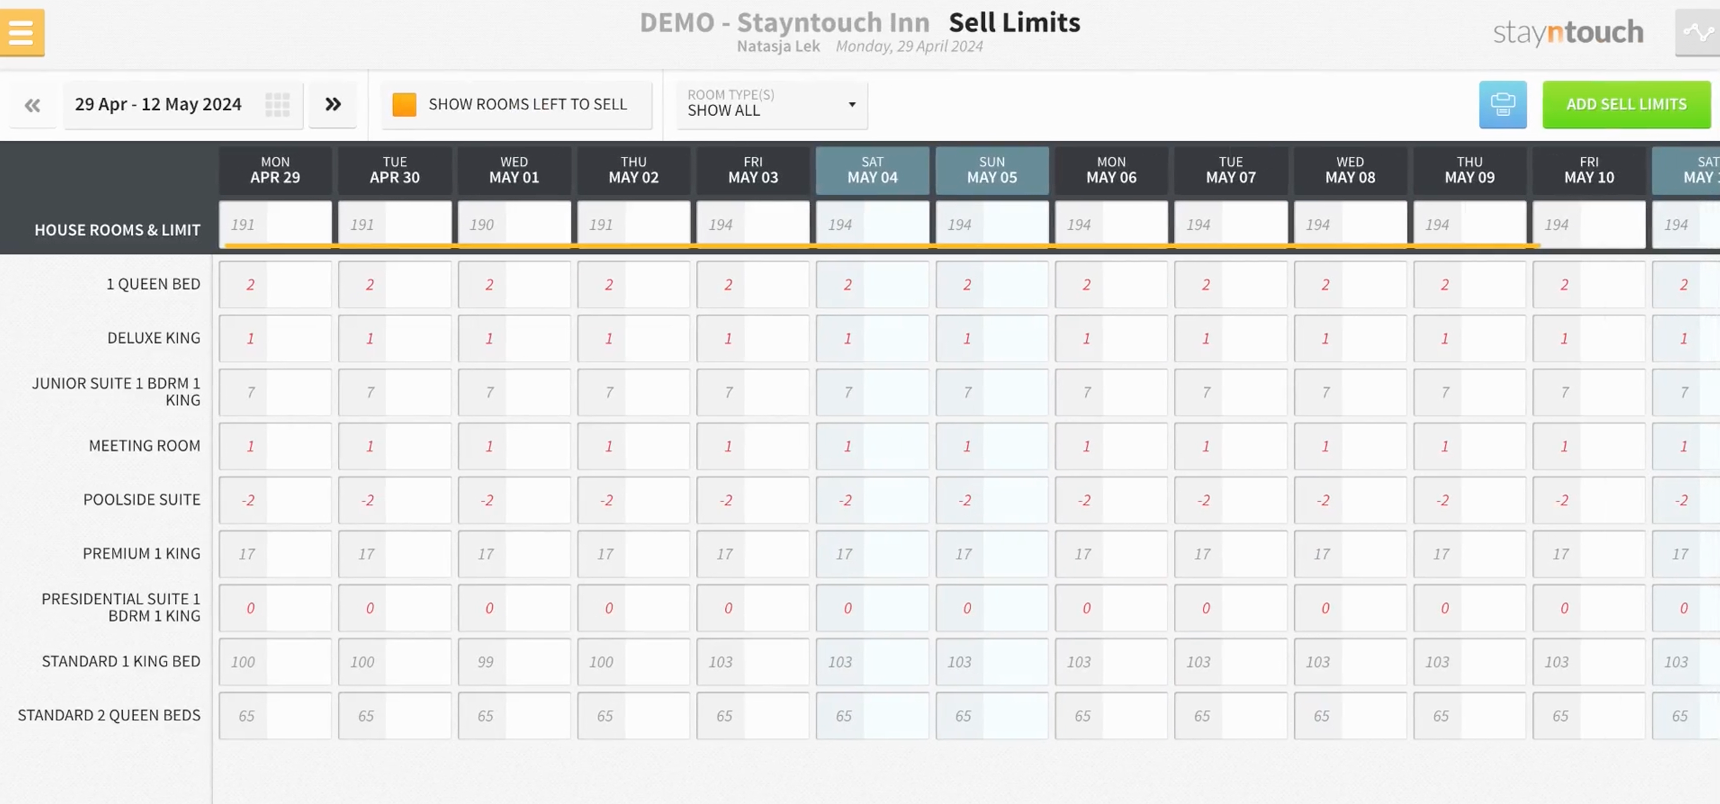Click the PRESIDENTIAL SUITE 1 BDRM 1 KING label

pos(121,607)
